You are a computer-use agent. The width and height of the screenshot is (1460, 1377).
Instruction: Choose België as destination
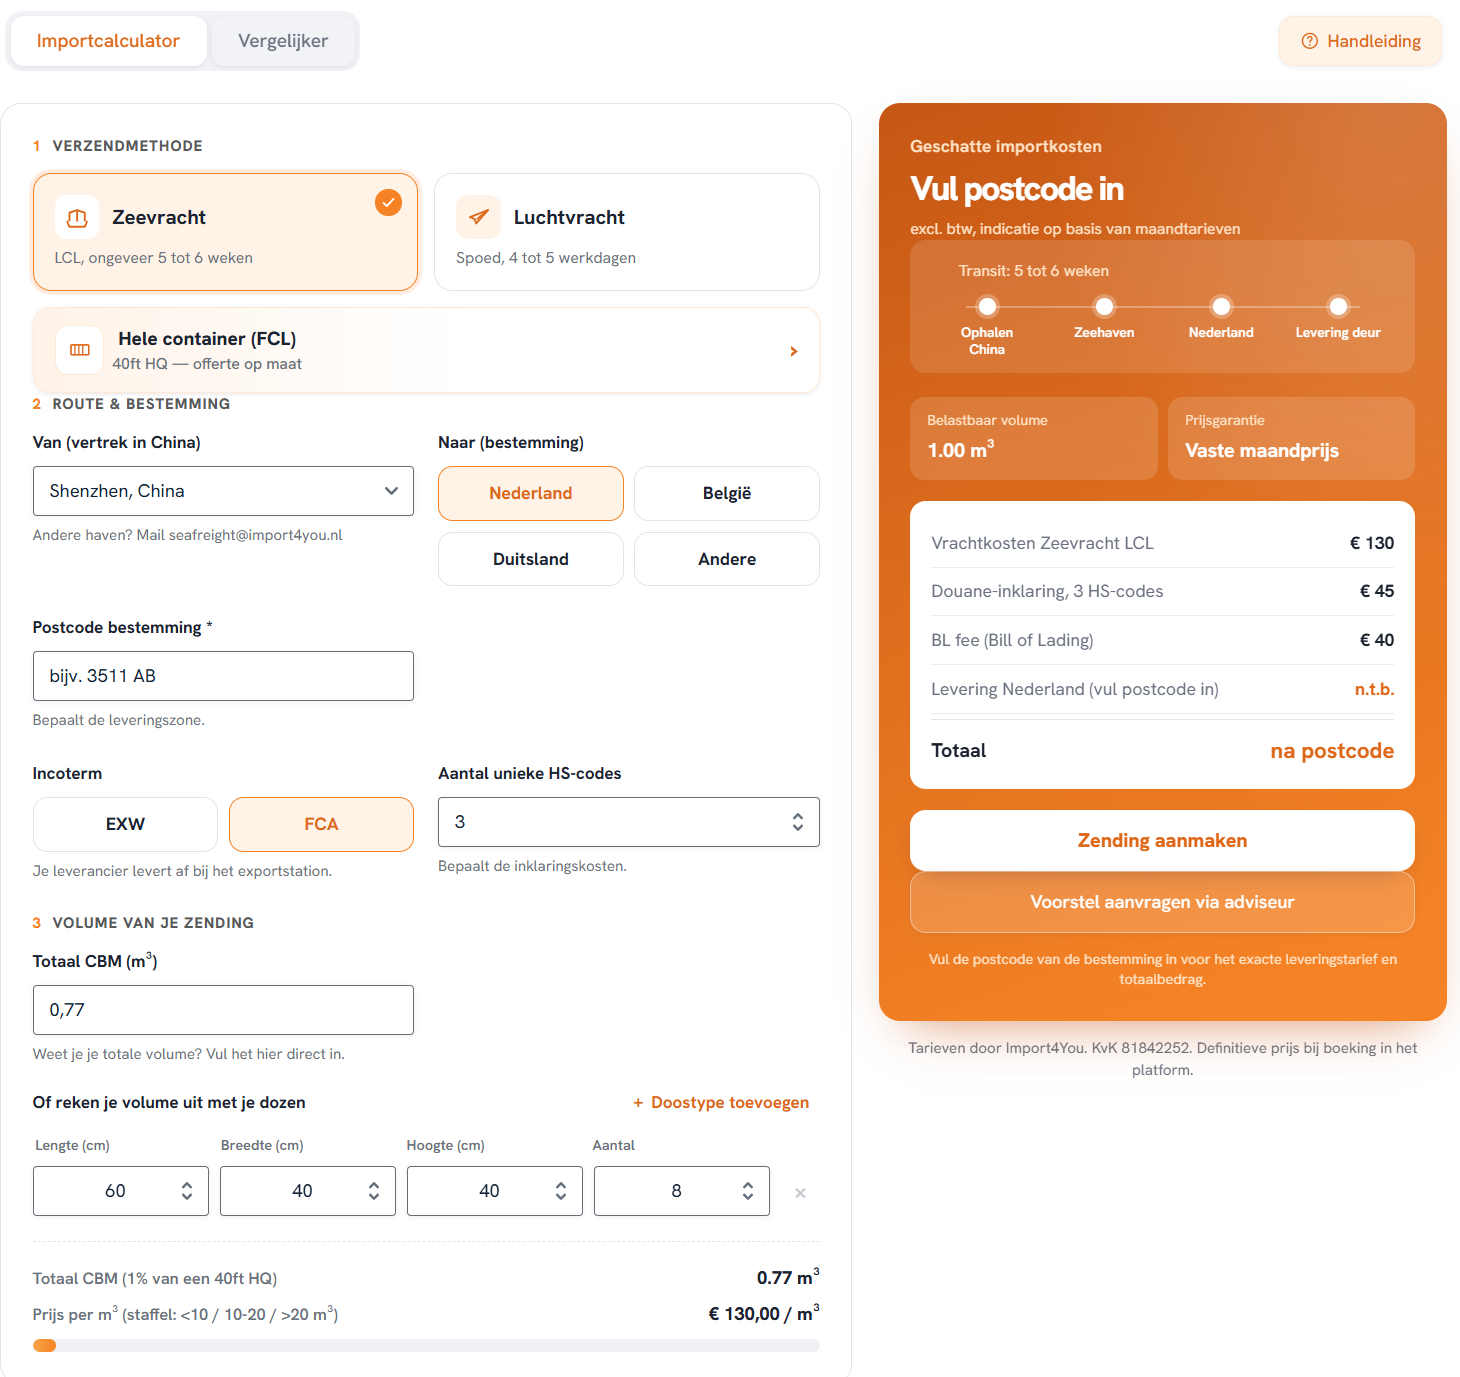[x=727, y=493]
